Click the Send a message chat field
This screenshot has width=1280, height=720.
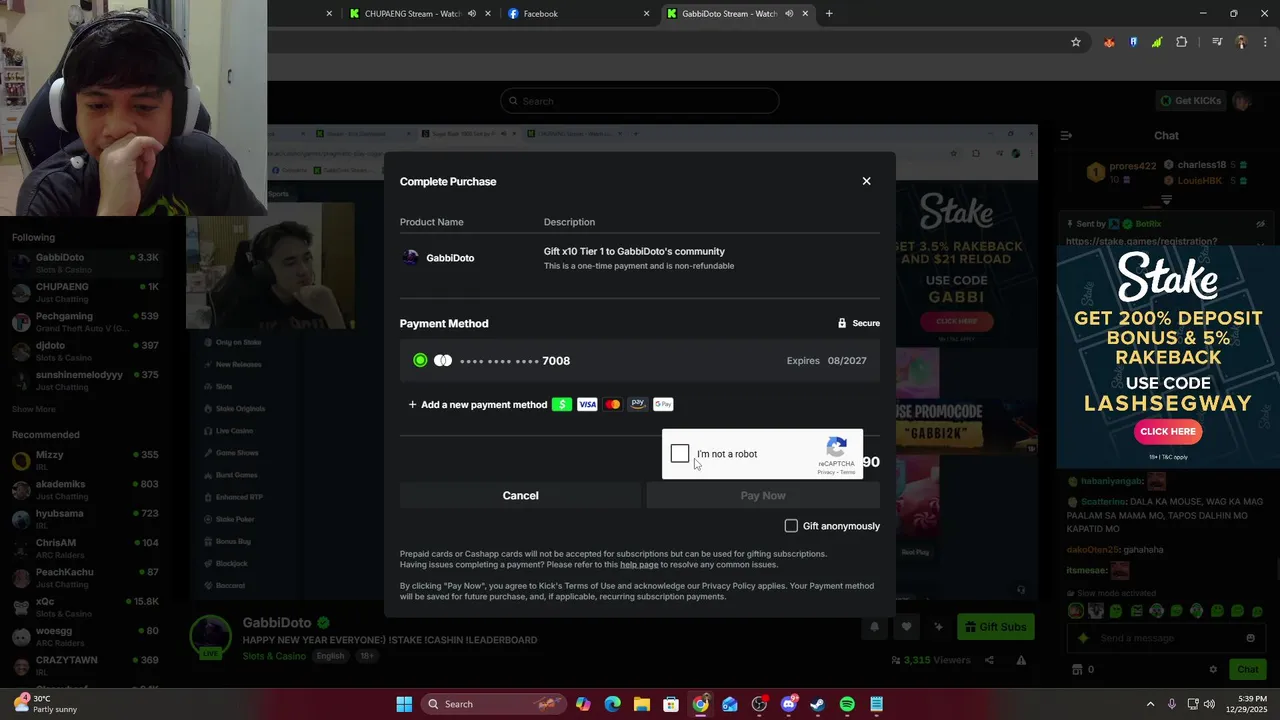pyautogui.click(x=1168, y=638)
